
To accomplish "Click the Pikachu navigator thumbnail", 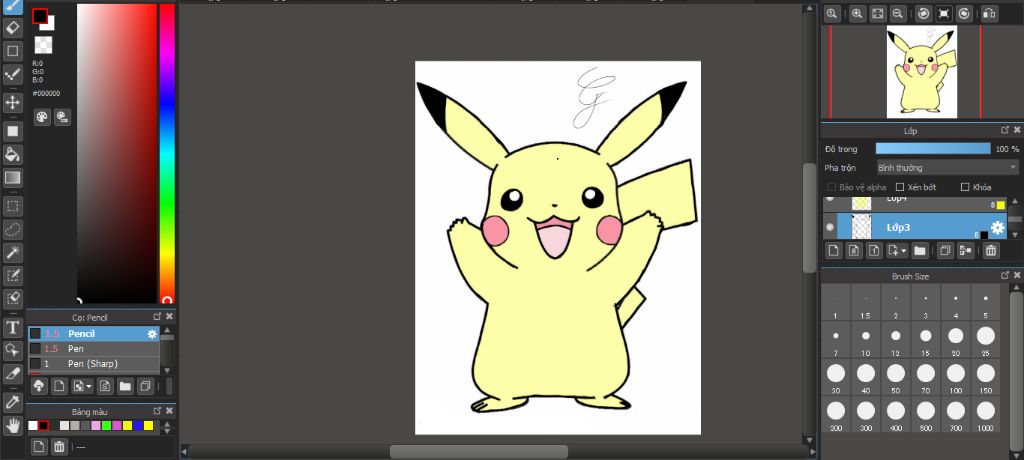I will [x=921, y=72].
